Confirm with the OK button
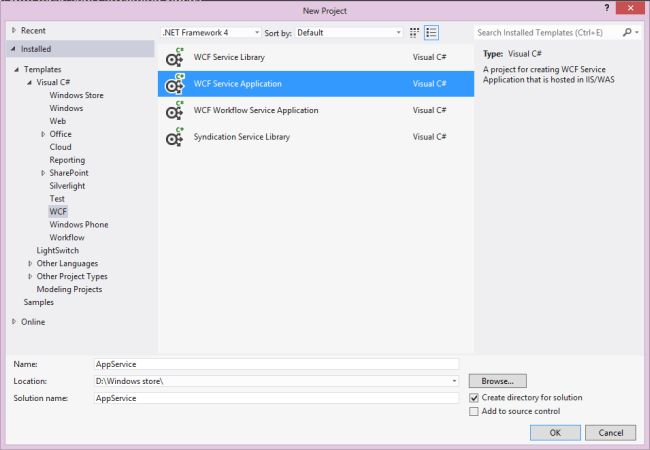The image size is (650, 450). (x=555, y=433)
